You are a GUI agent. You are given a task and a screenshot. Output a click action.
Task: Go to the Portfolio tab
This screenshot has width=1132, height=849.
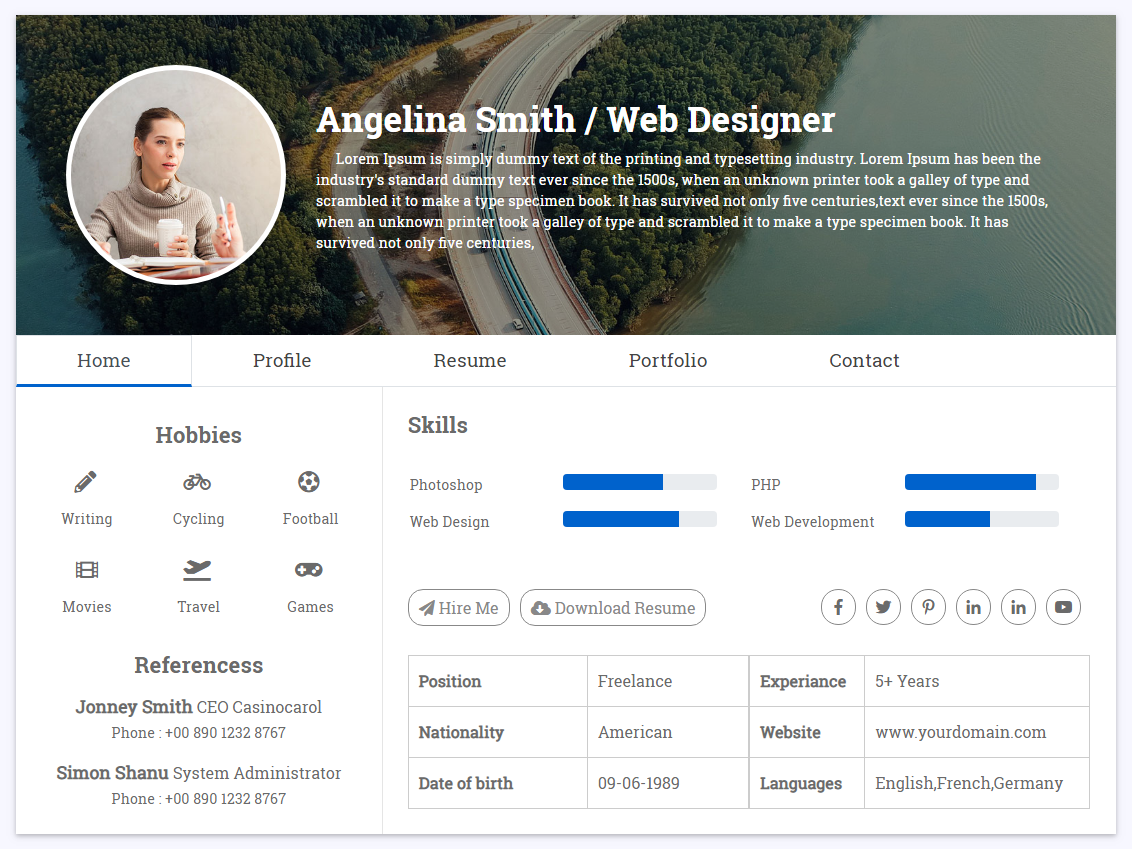tap(668, 361)
